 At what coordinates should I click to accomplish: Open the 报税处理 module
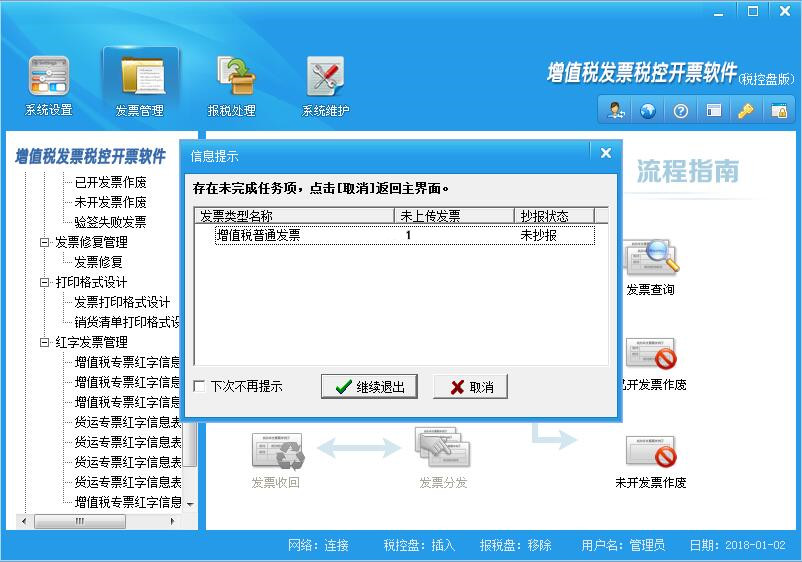[x=231, y=86]
